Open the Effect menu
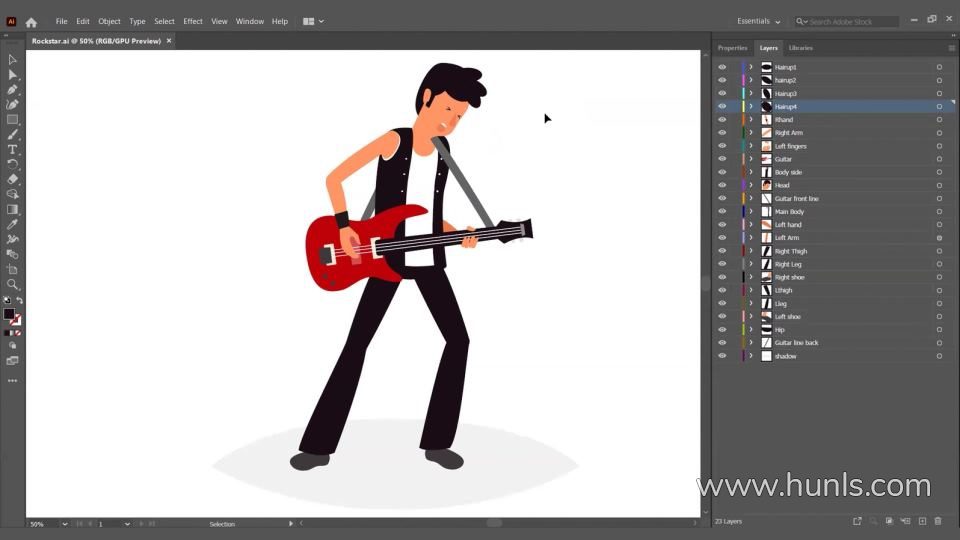Viewport: 960px width, 540px height. point(192,21)
